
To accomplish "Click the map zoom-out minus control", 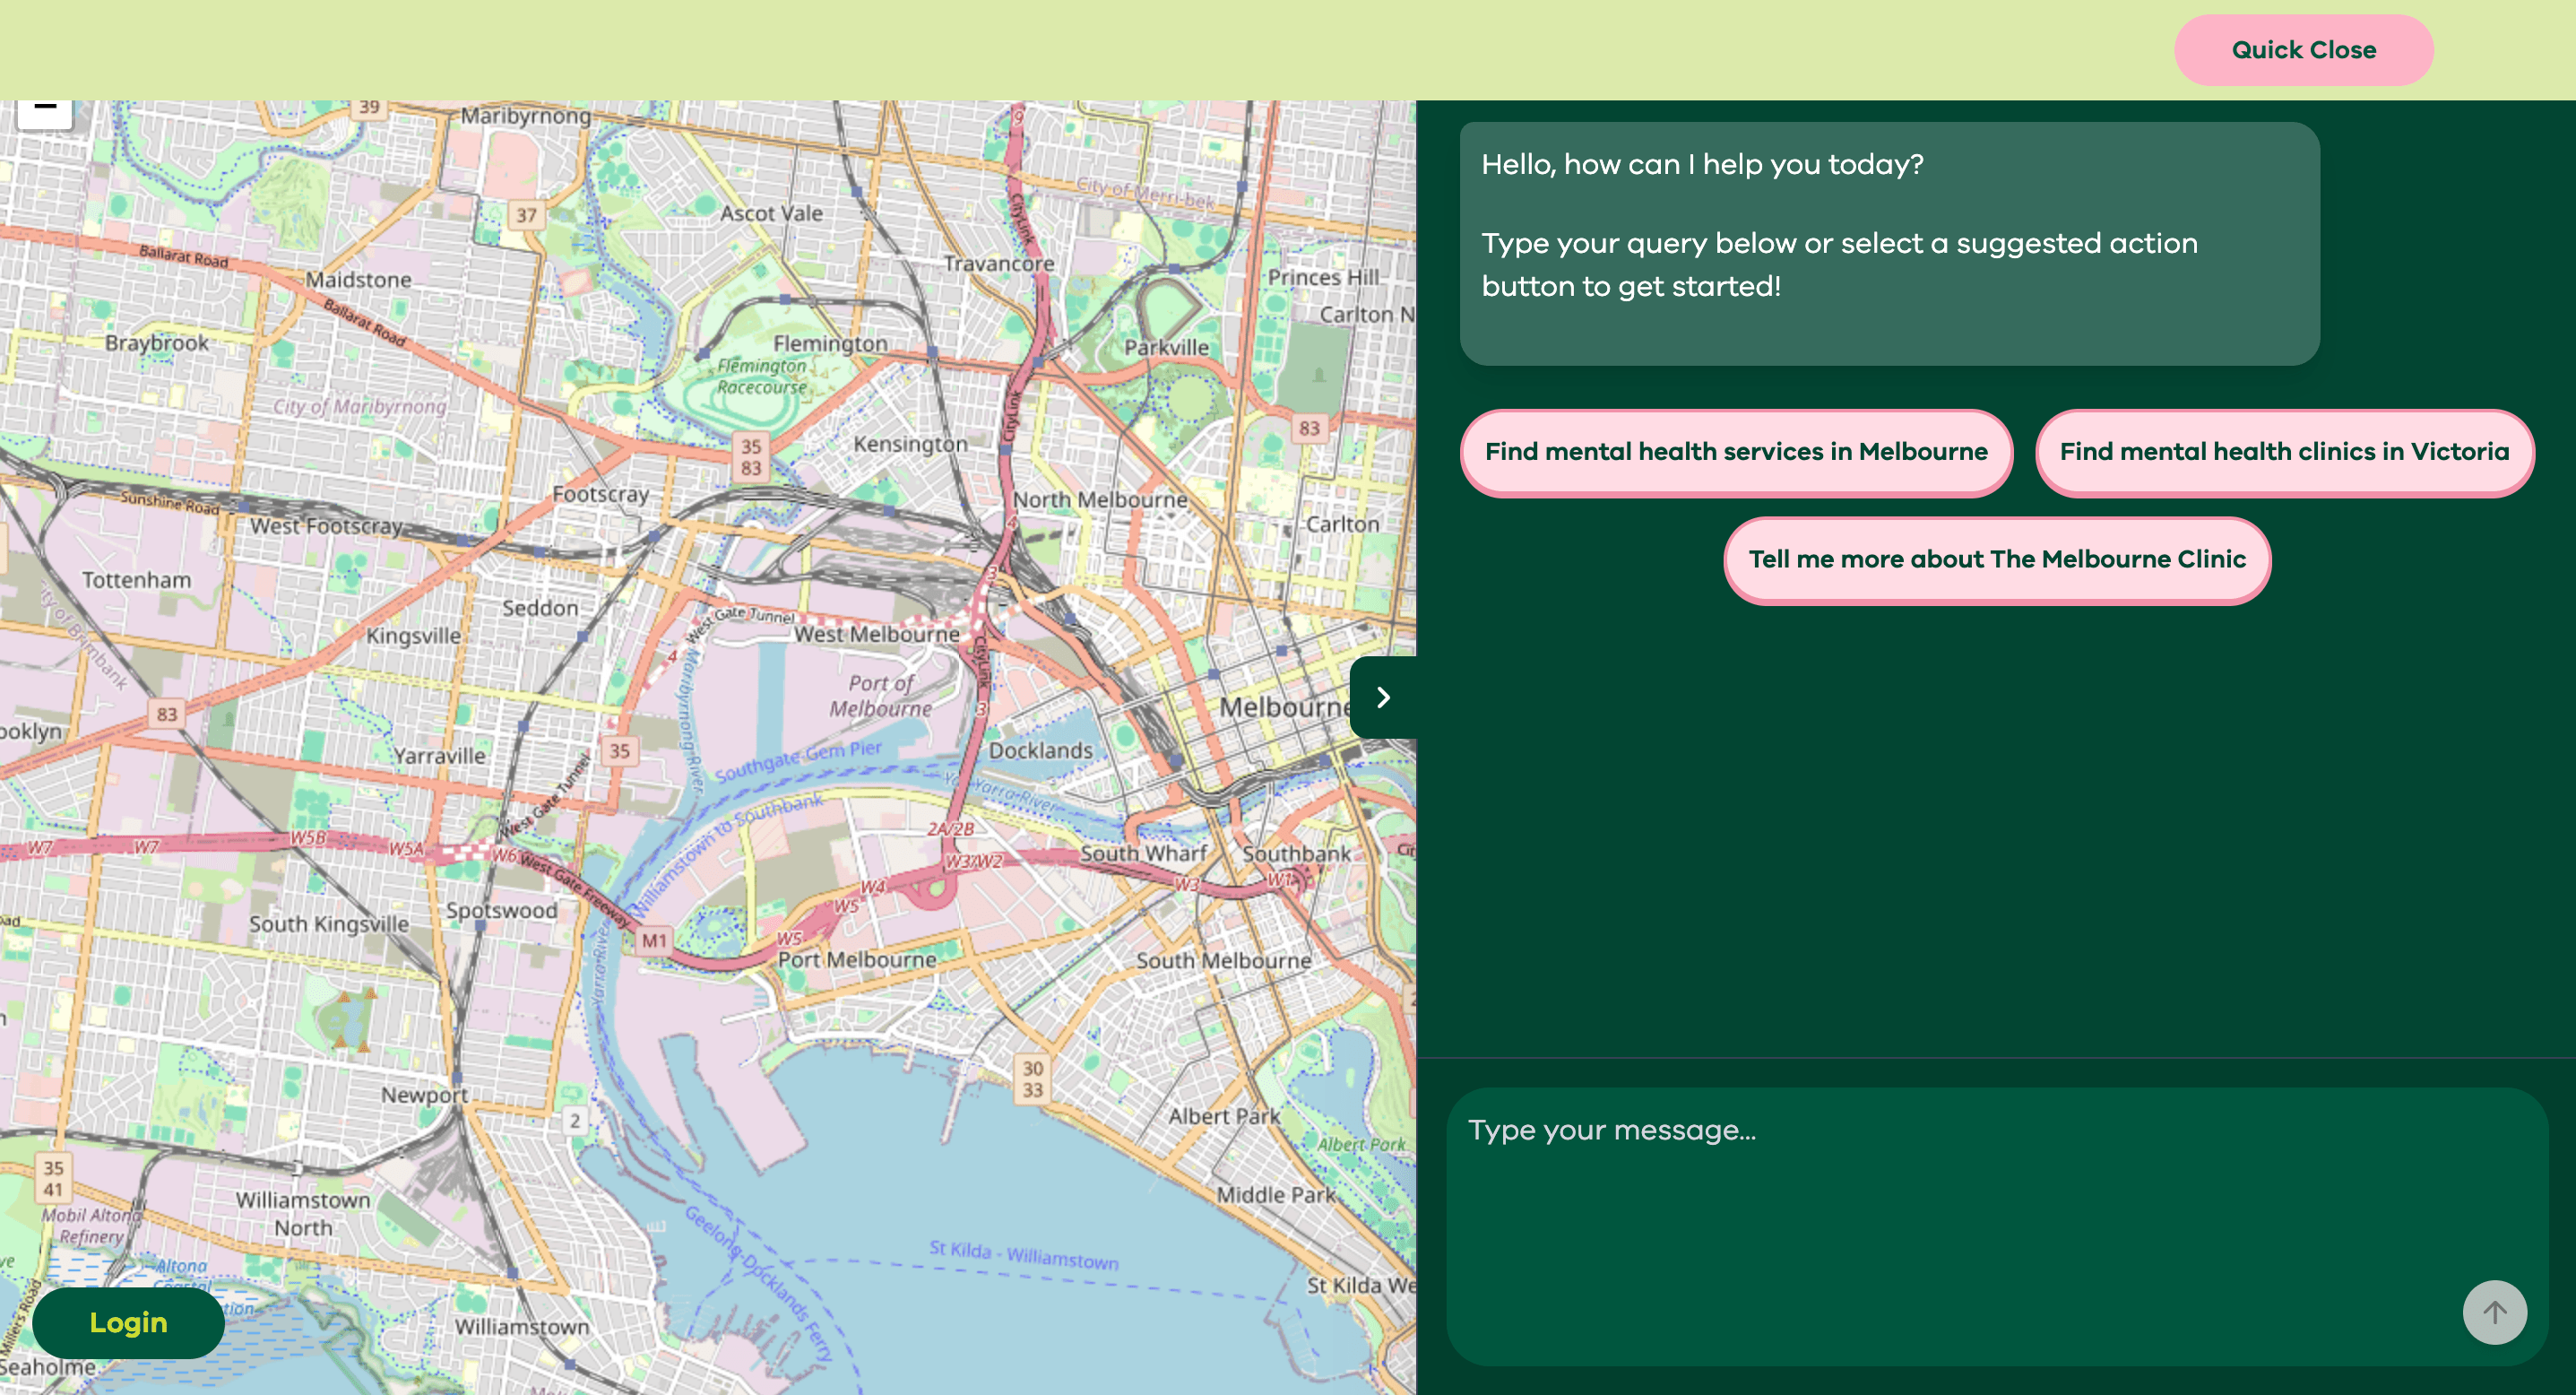I will (x=45, y=106).
